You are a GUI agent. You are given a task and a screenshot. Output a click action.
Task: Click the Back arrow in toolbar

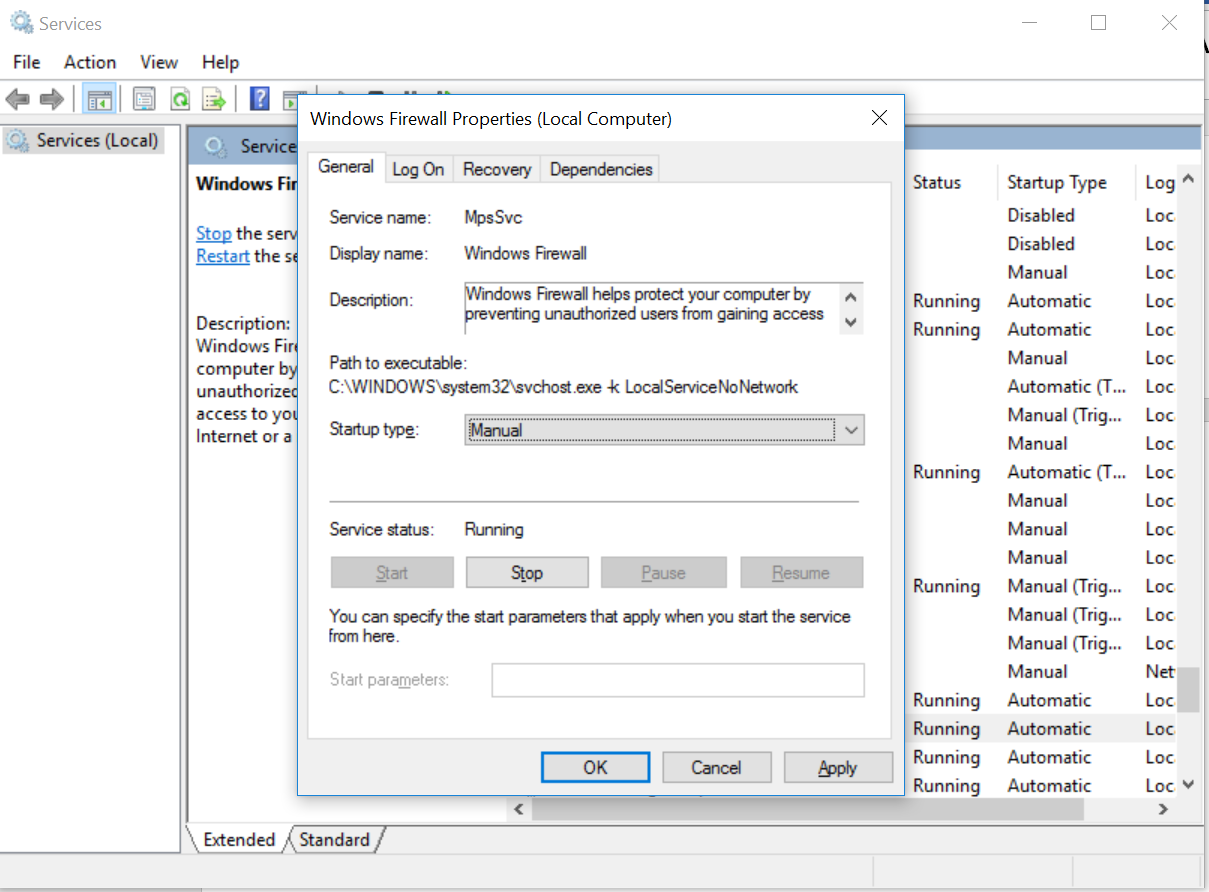pyautogui.click(x=17, y=99)
